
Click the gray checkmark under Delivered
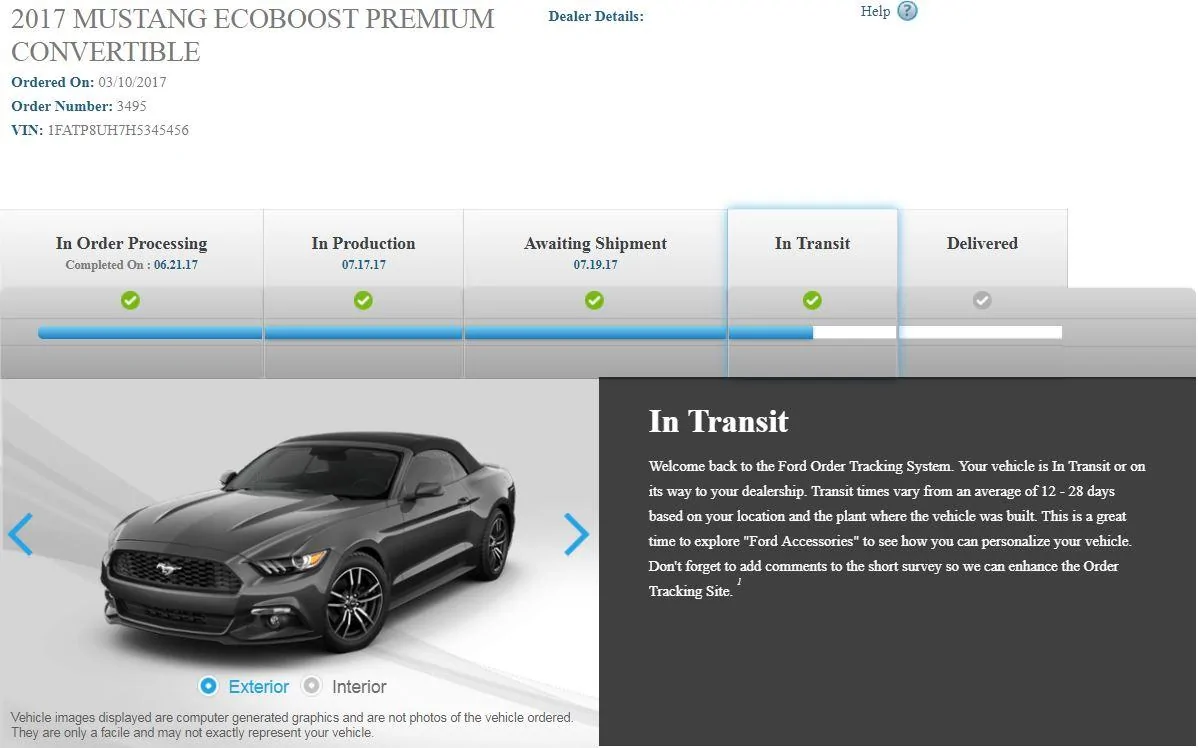[983, 300]
